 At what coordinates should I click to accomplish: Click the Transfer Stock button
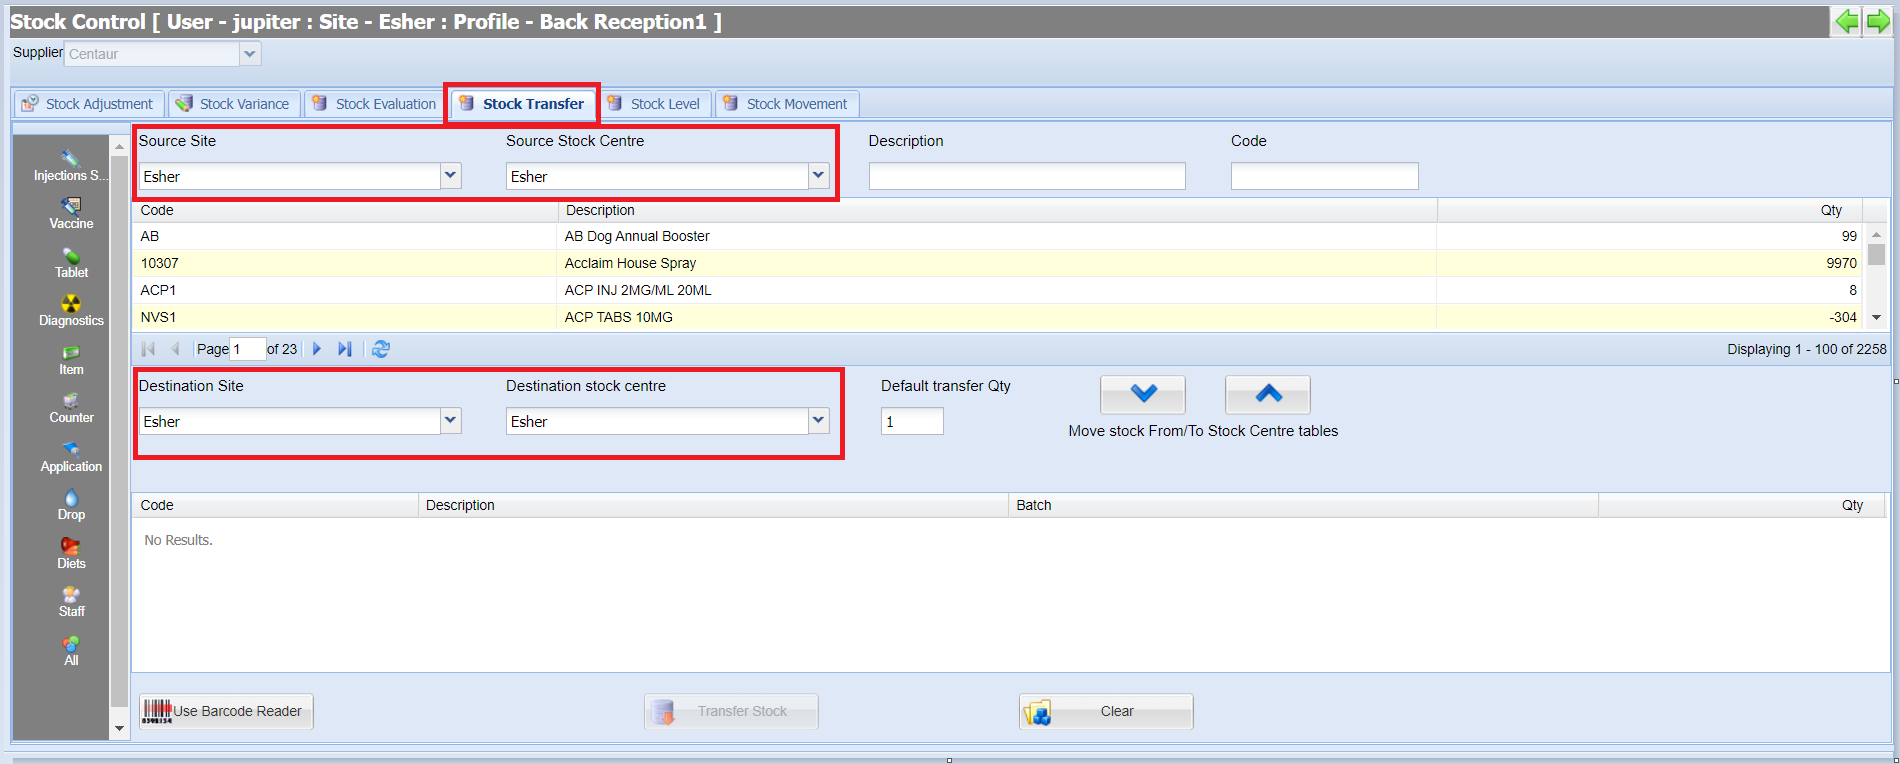tap(731, 711)
